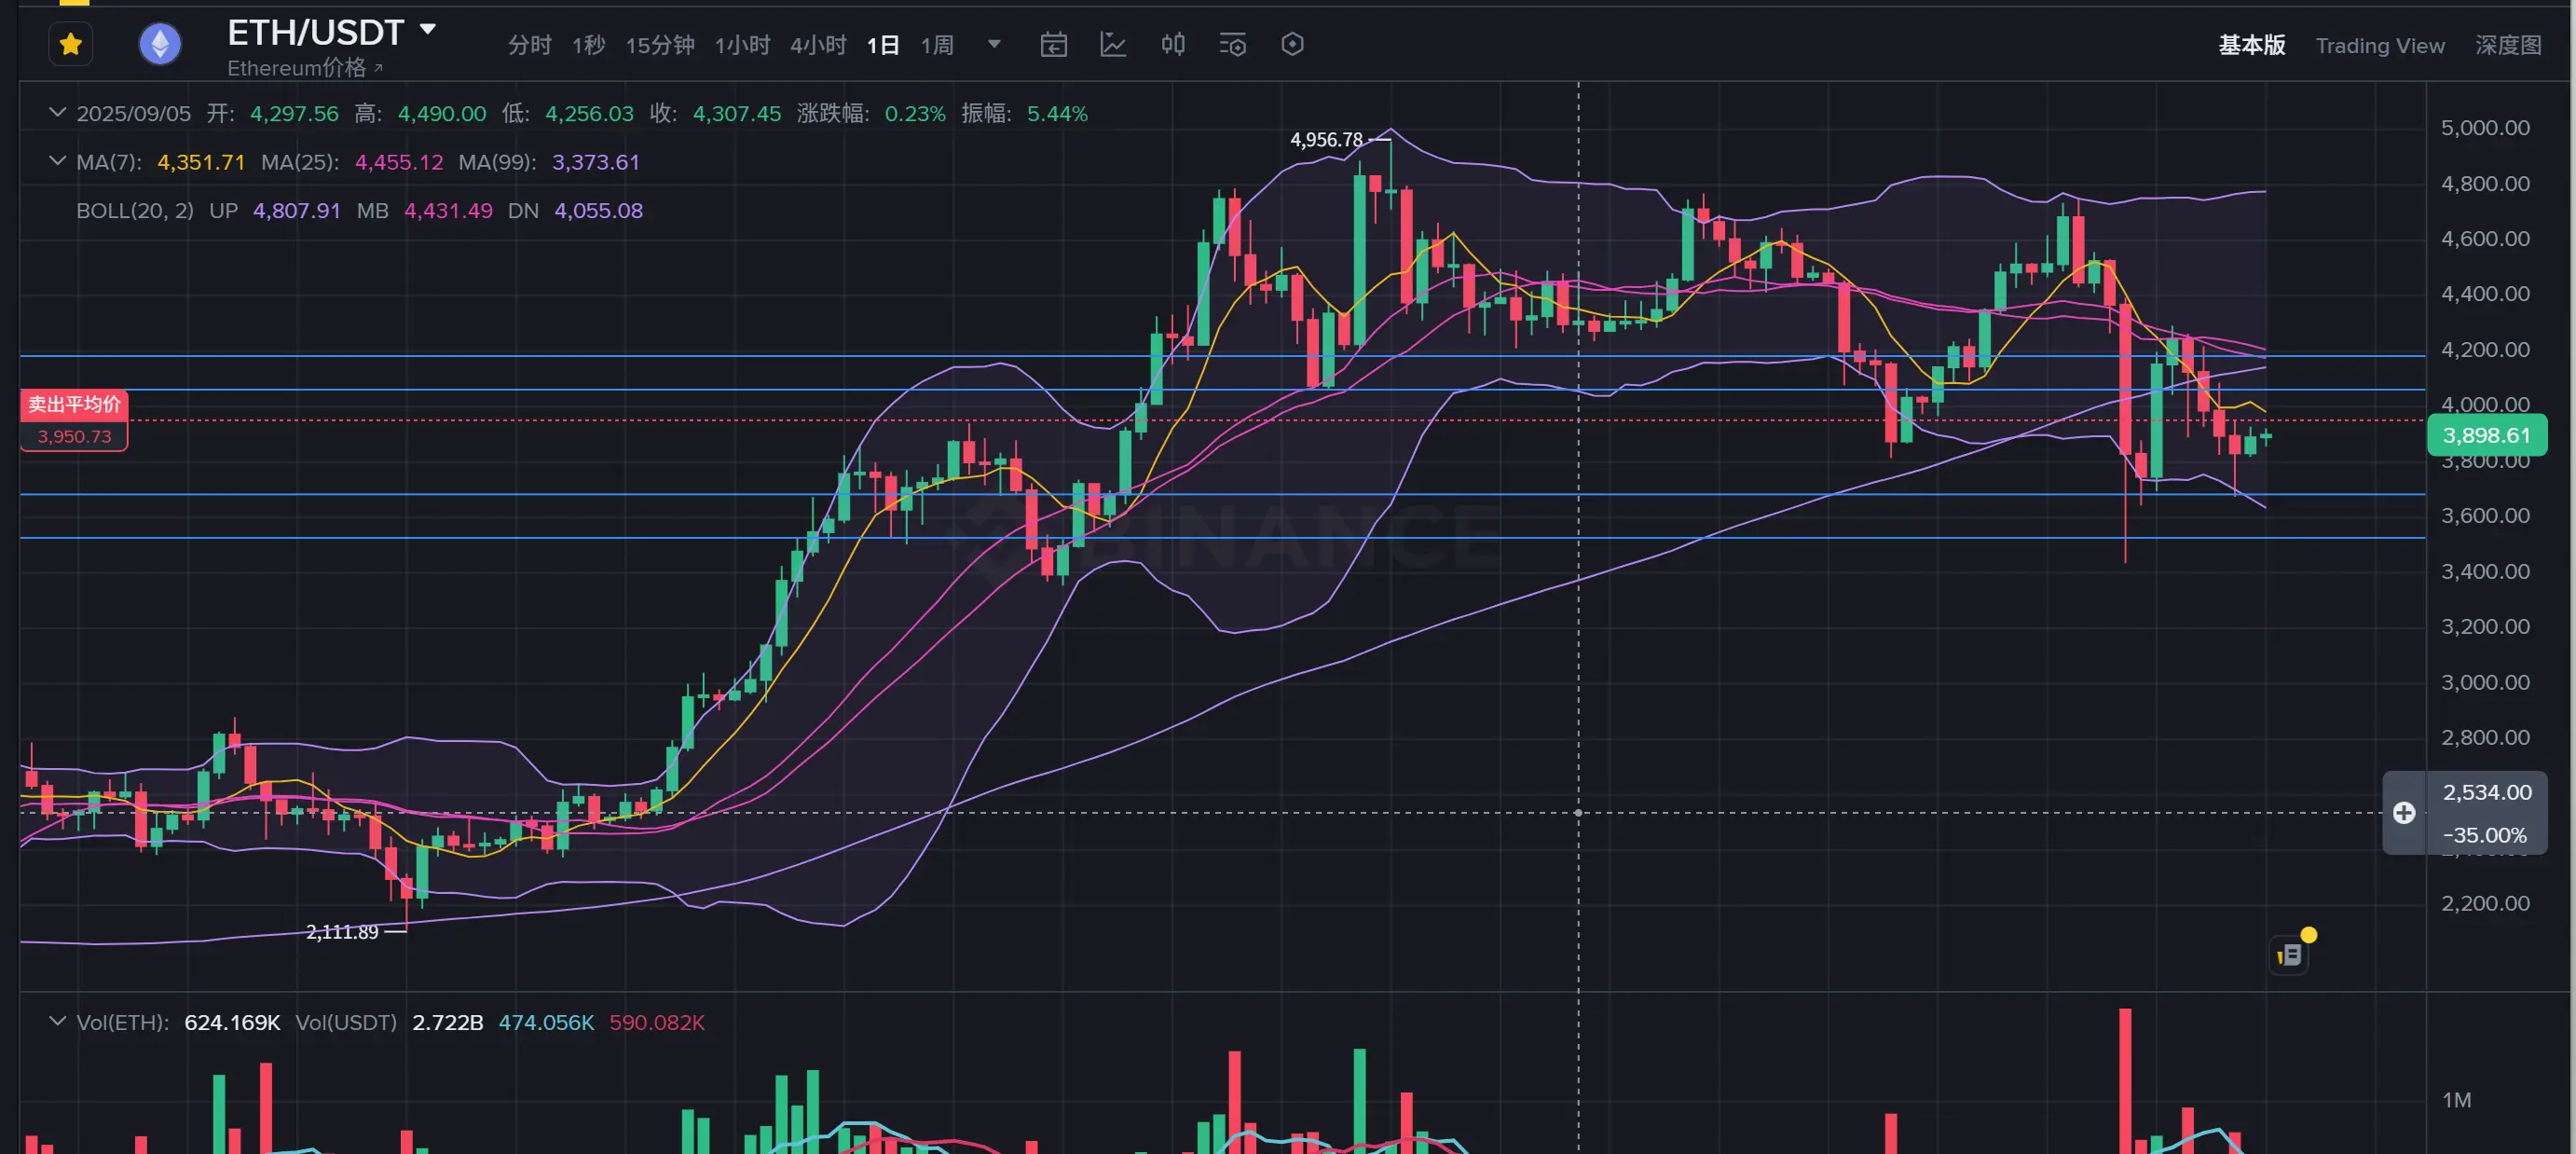This screenshot has width=2576, height=1154.
Task: Open the technical indicators line-chart icon
Action: pyautogui.click(x=1113, y=45)
